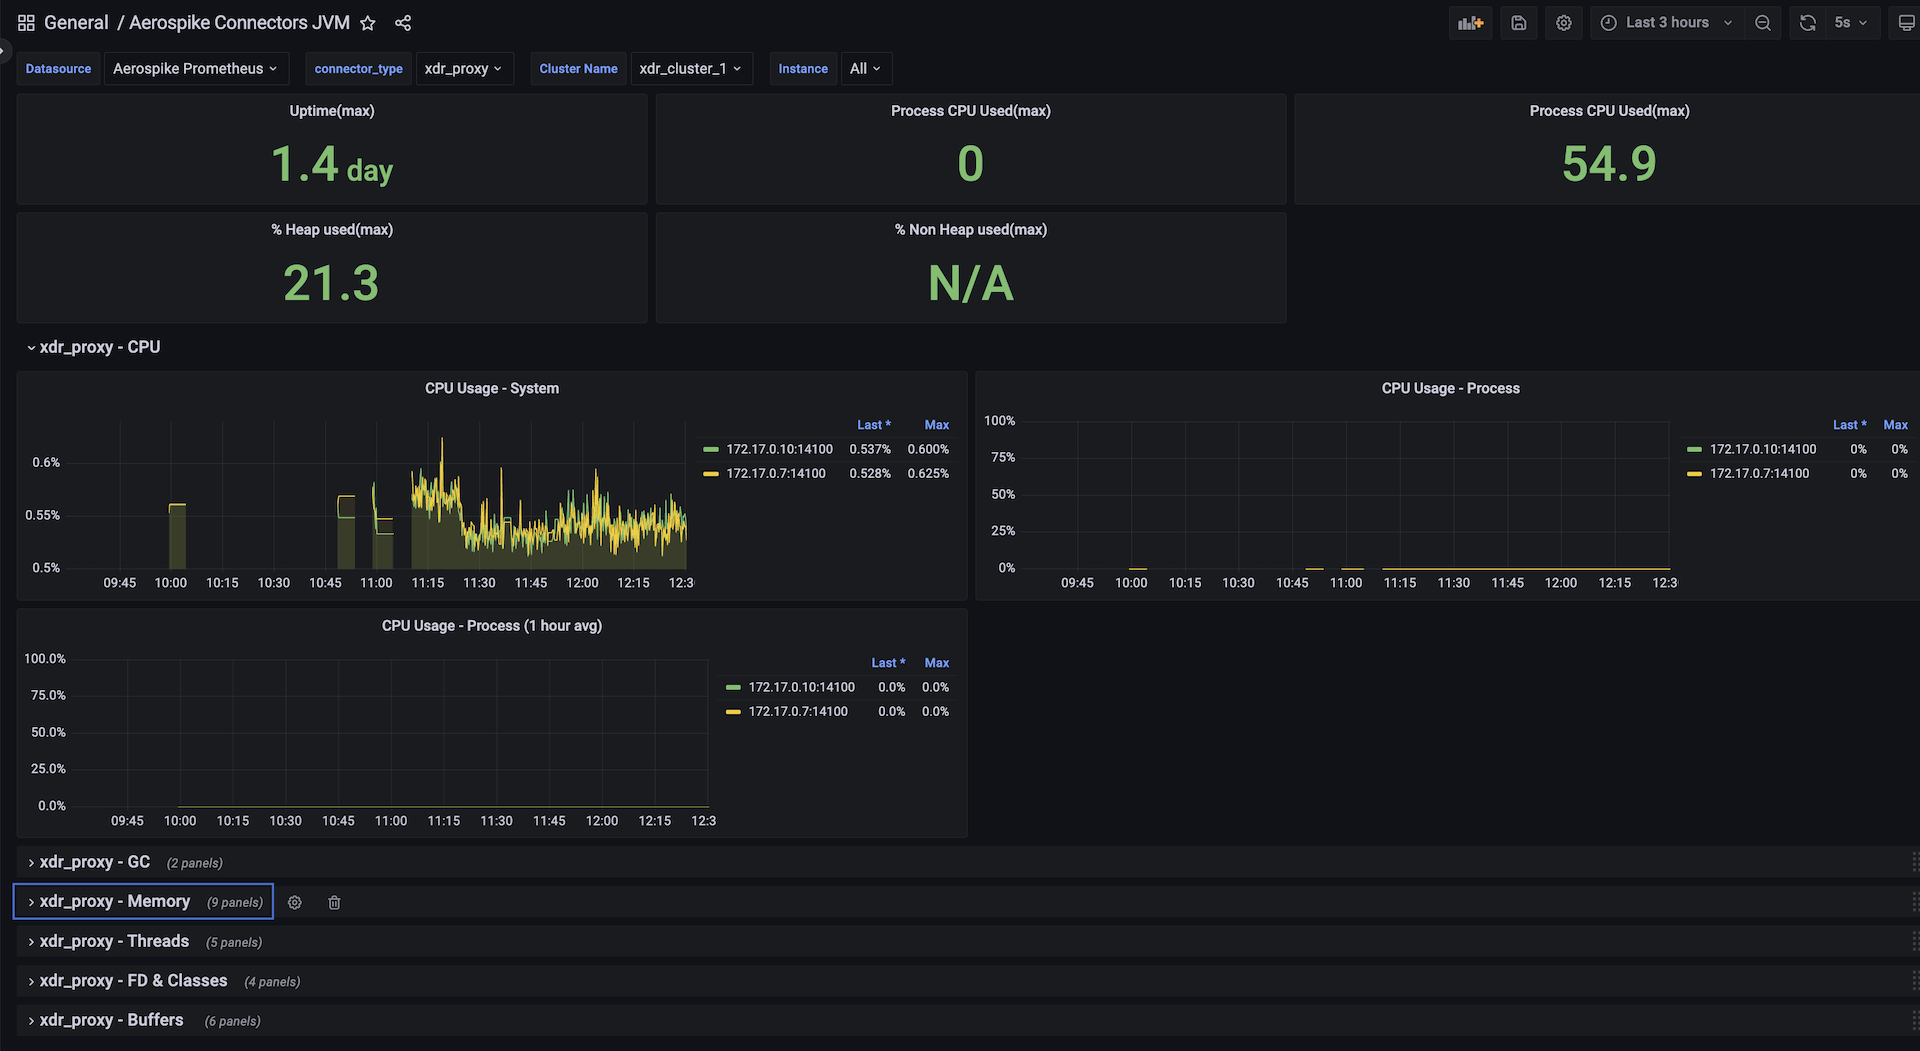Screen dimensions: 1920x1051
Task: Open the Aerospike Prometheus datasource dropdown
Action: pos(196,69)
